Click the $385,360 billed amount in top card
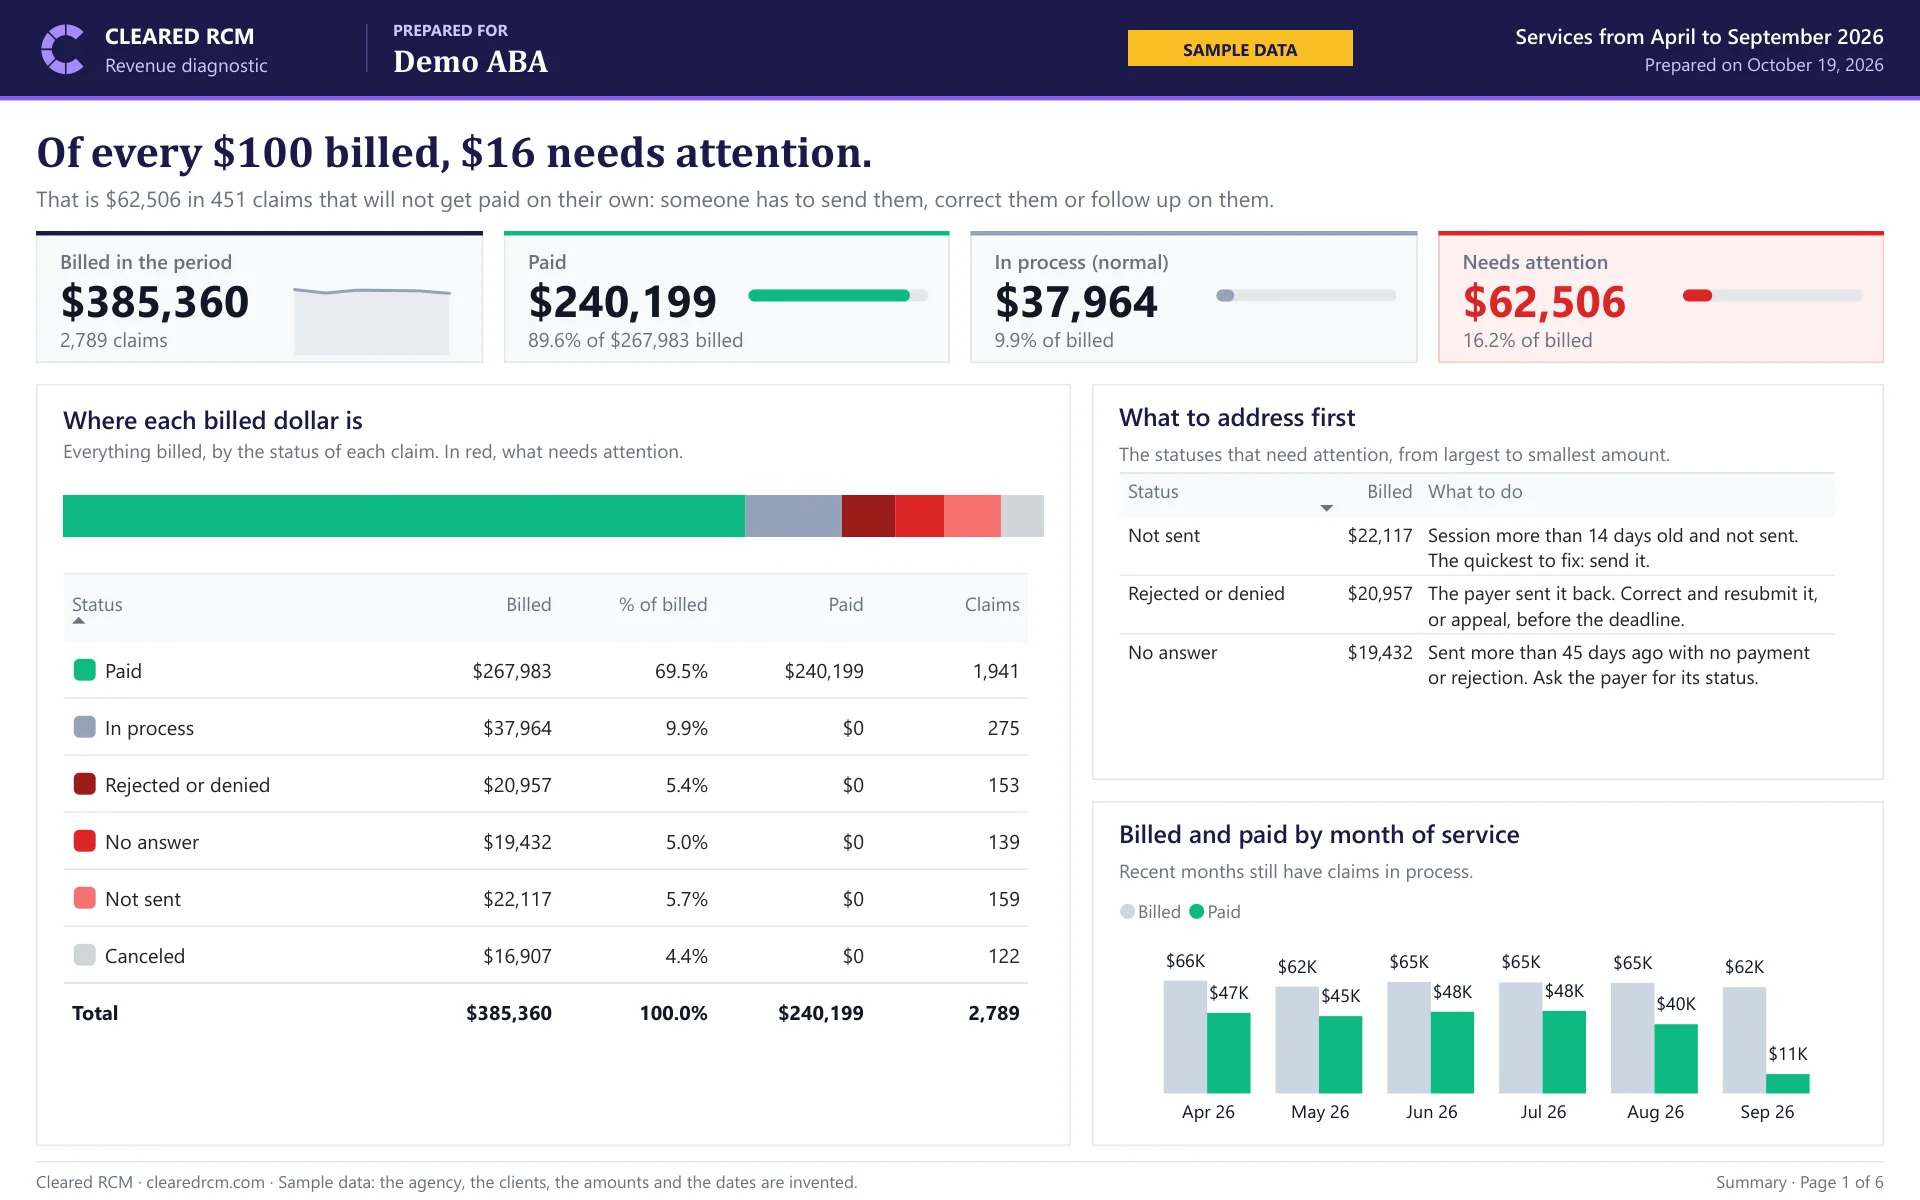 coord(155,302)
